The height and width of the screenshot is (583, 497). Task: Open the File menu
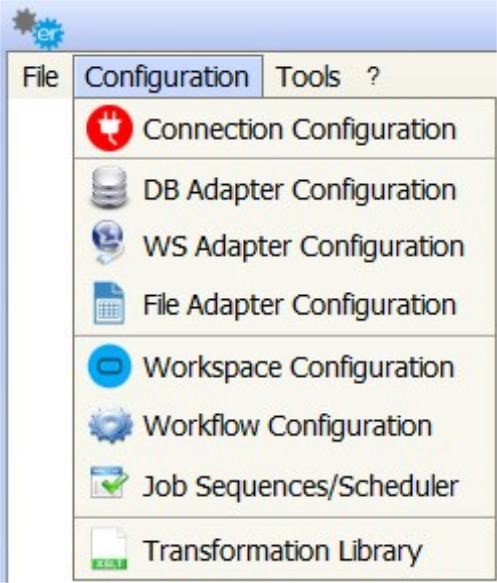[x=41, y=77]
